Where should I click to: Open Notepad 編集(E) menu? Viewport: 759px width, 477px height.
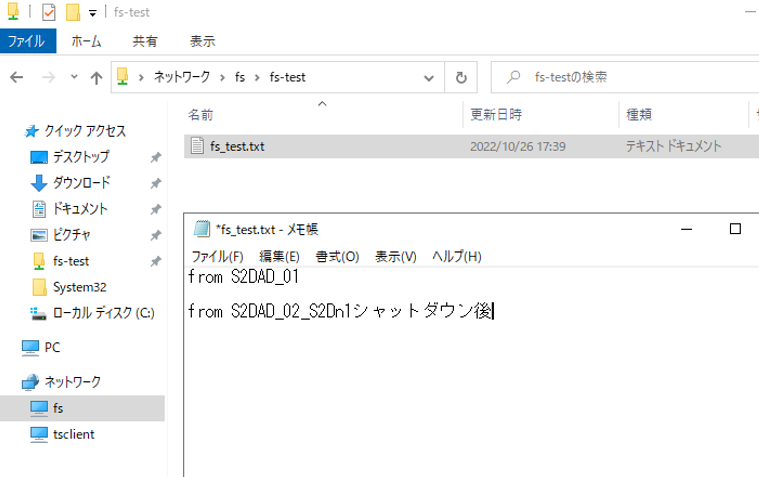[x=279, y=256]
